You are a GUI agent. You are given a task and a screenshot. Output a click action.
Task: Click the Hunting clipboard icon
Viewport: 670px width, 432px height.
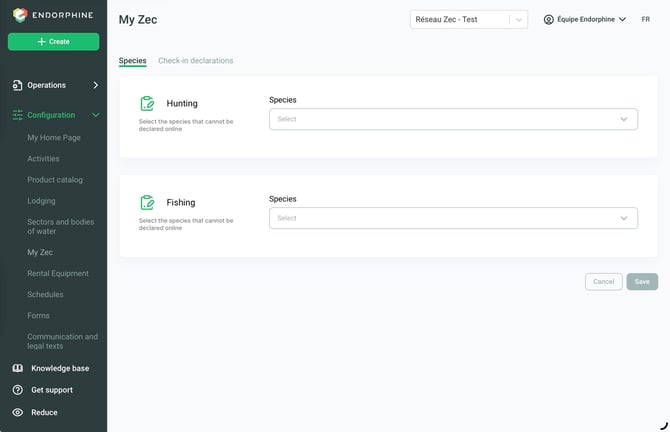[147, 103]
